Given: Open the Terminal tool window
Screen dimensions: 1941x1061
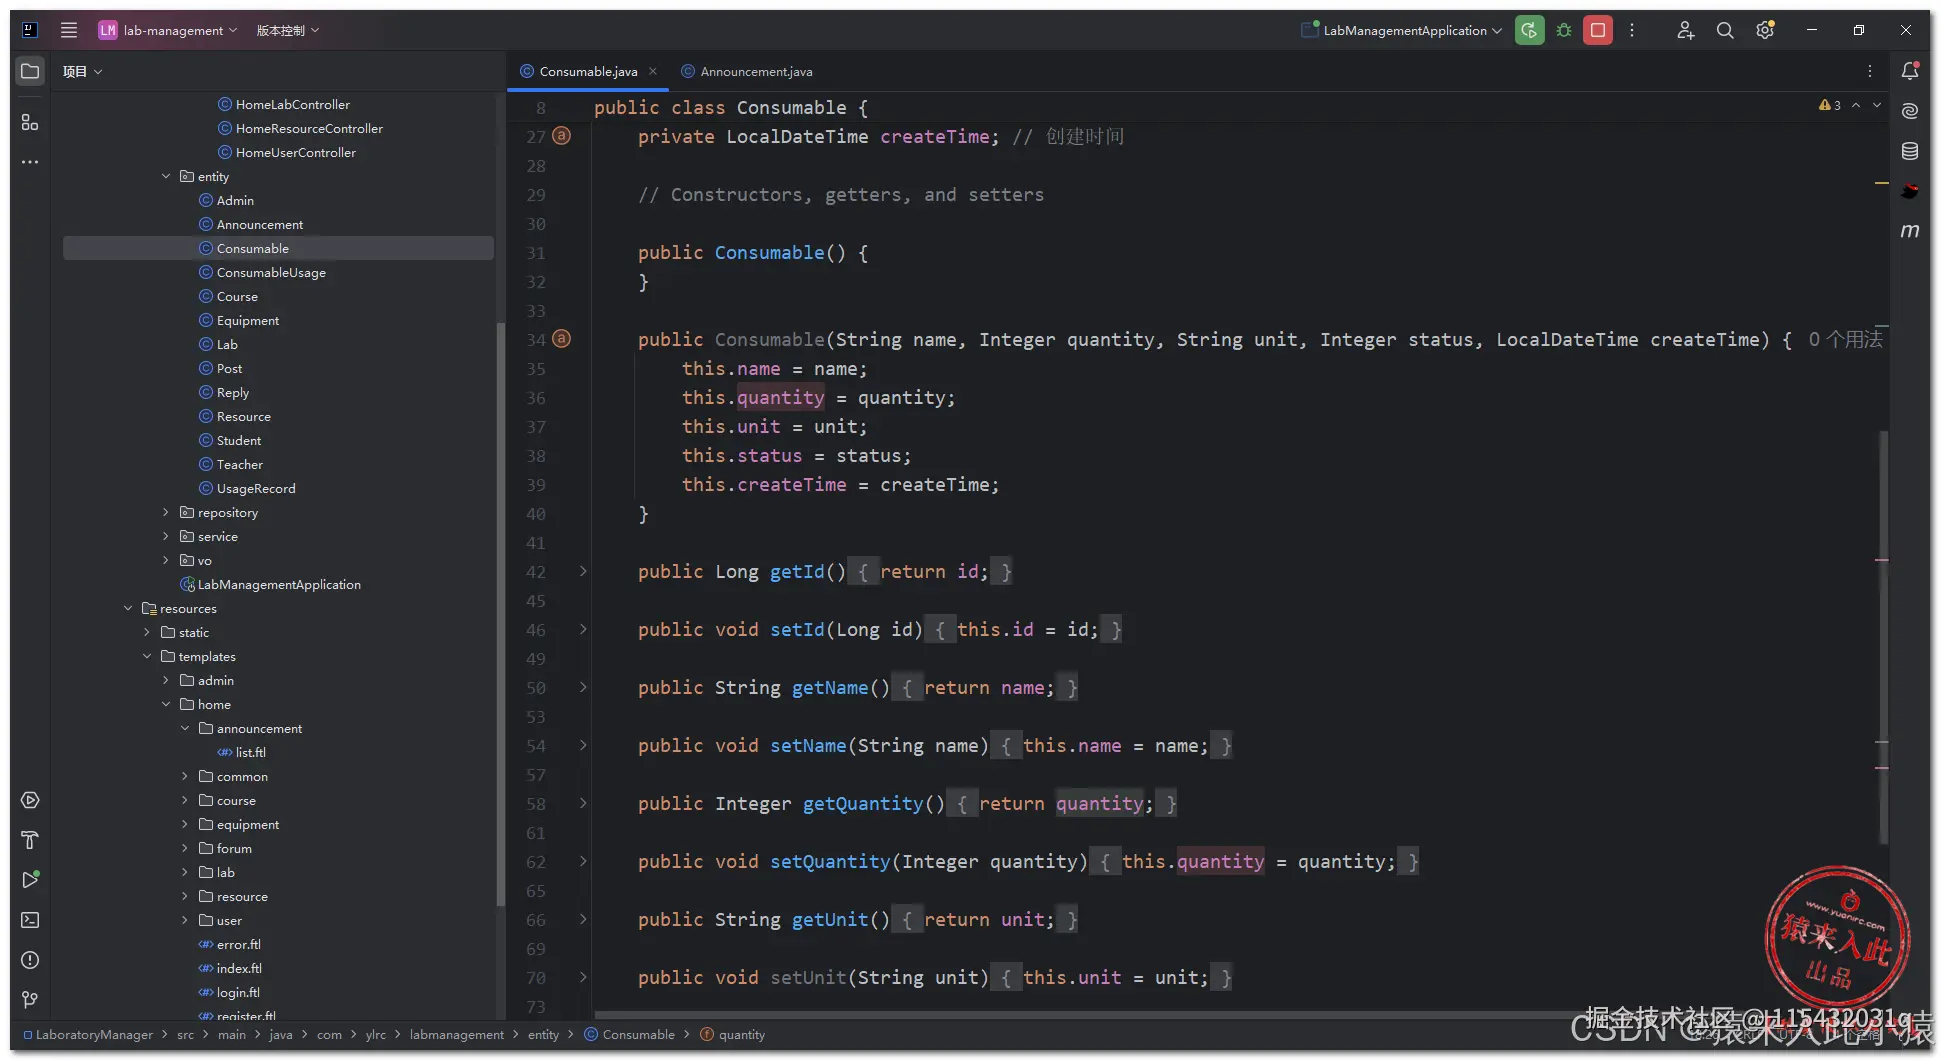Looking at the screenshot, I should [30, 920].
